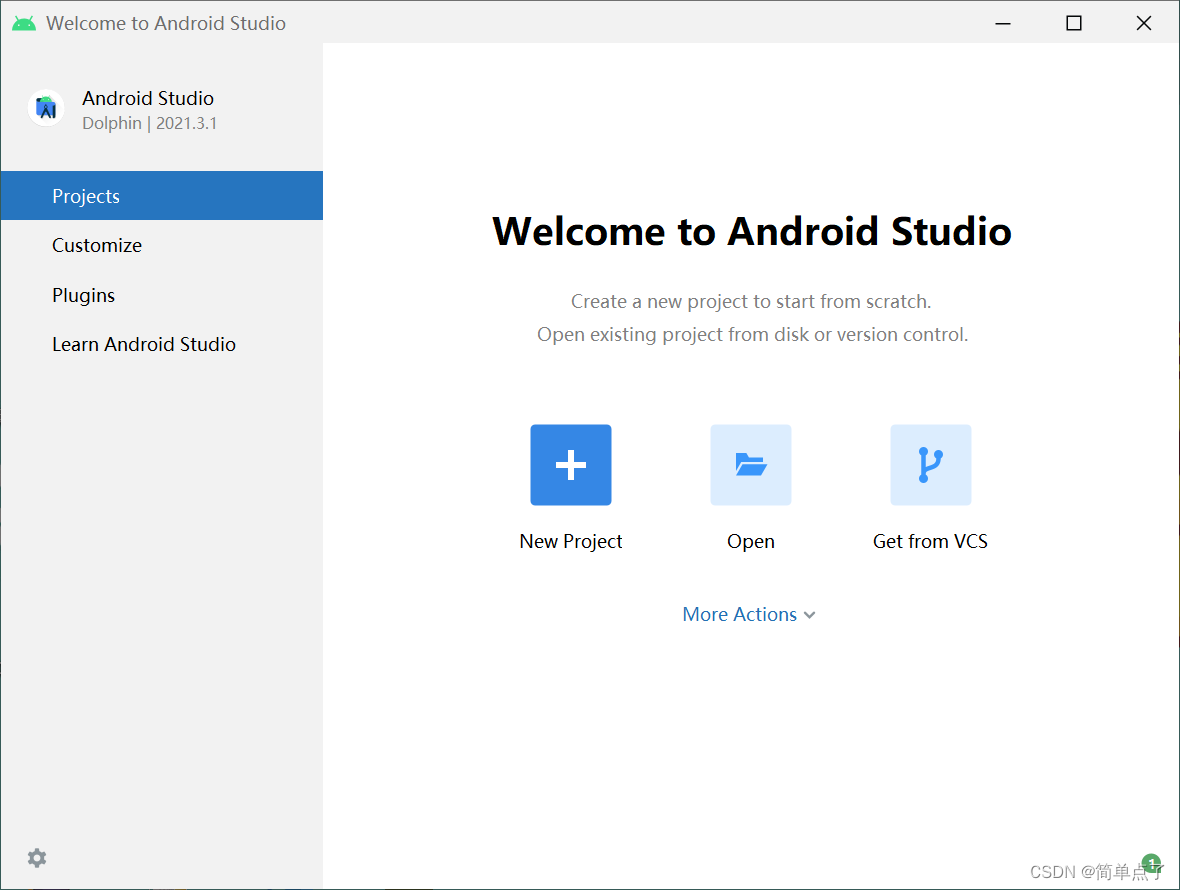Open the Customize section
Screen dimensions: 1180x890
(97, 245)
